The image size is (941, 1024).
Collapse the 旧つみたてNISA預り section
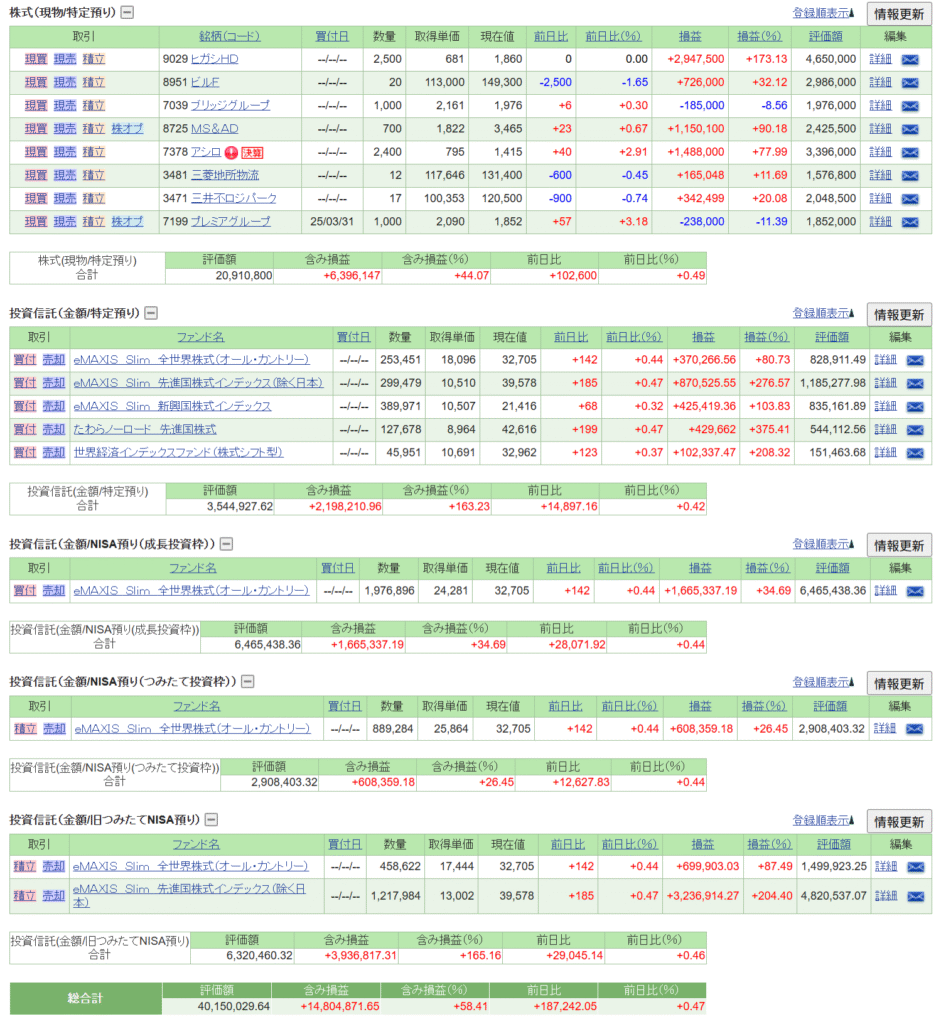211,820
